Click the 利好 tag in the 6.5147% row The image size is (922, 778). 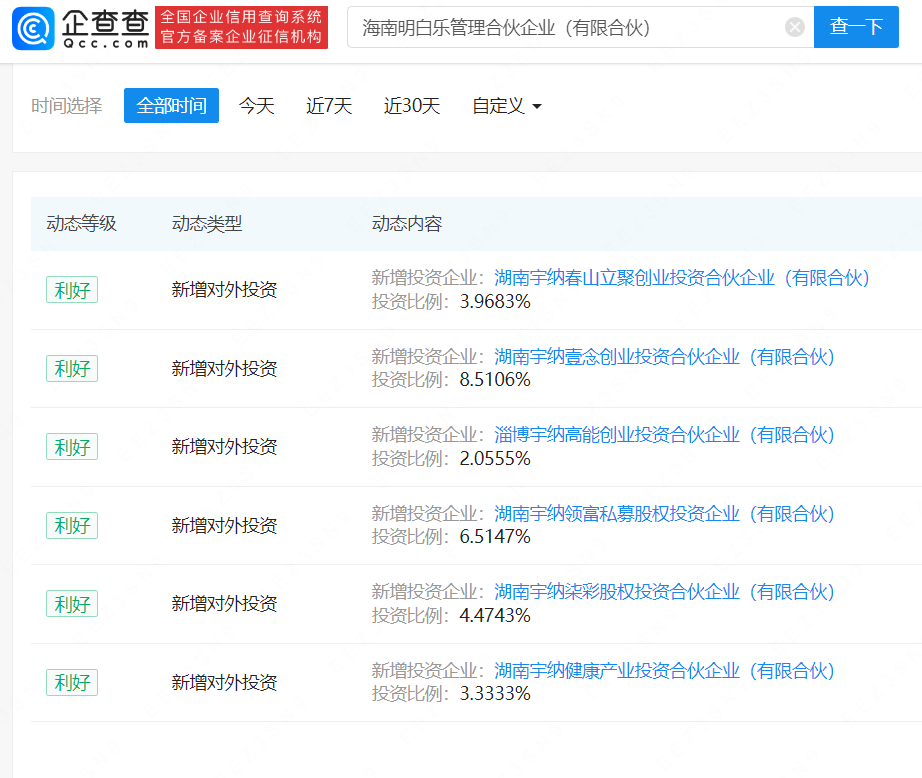[x=72, y=525]
